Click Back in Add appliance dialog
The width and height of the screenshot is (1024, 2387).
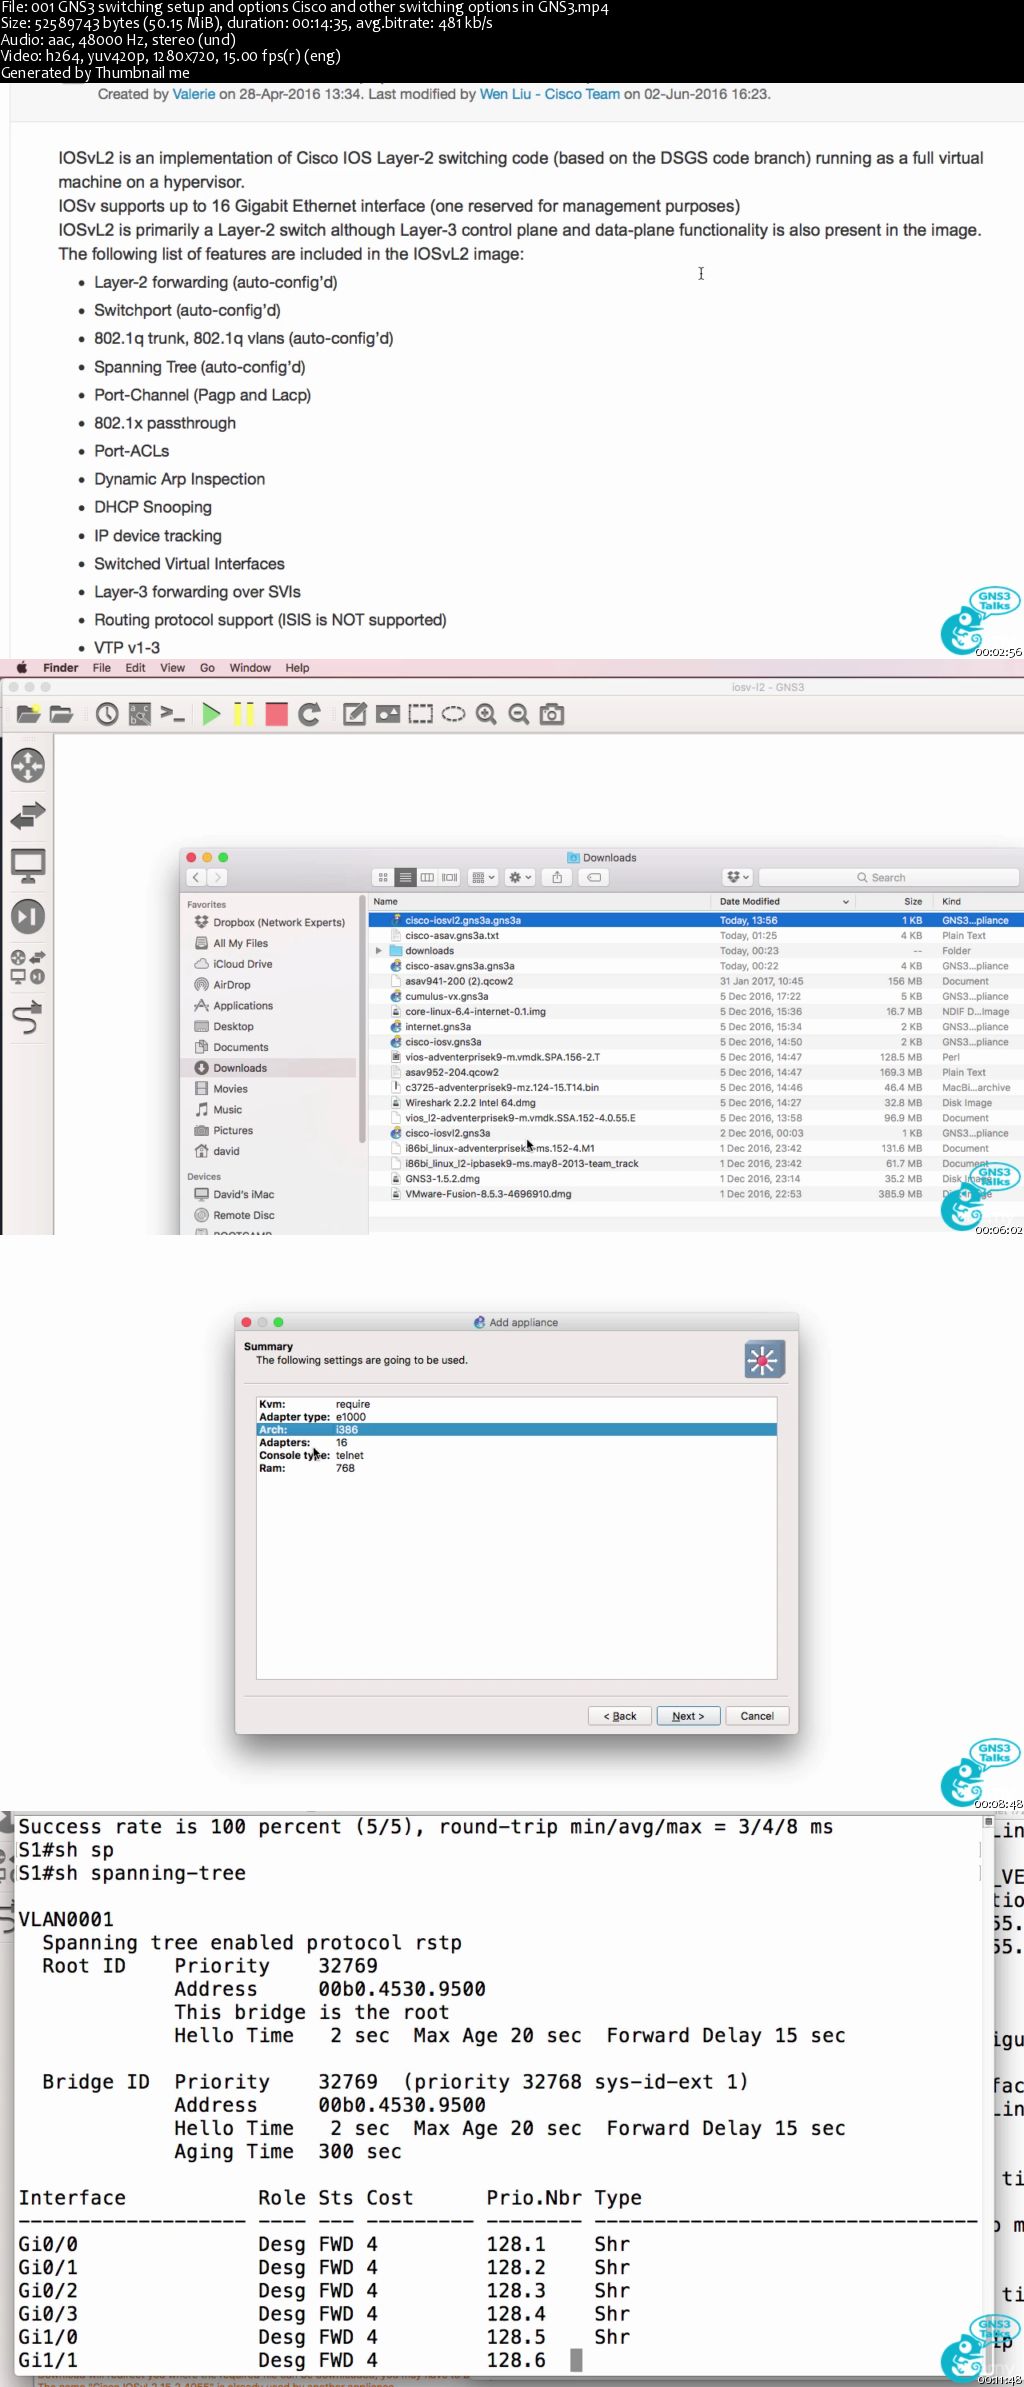point(620,1716)
